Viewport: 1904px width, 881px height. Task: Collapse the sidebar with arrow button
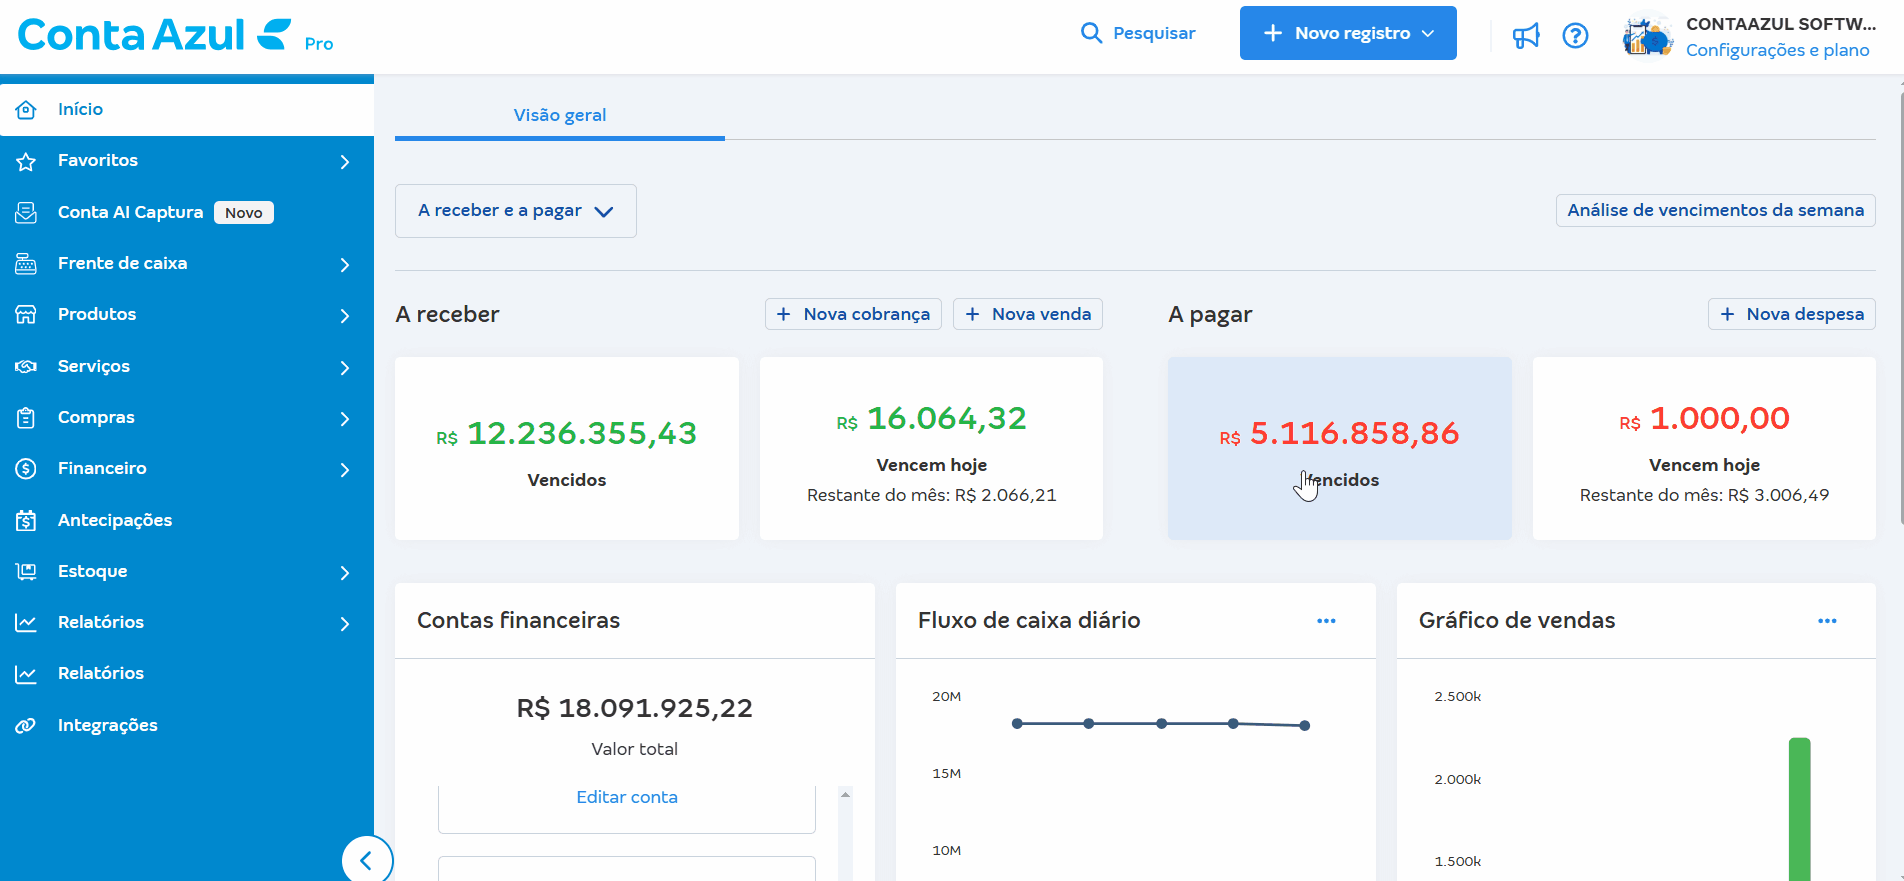click(x=367, y=860)
